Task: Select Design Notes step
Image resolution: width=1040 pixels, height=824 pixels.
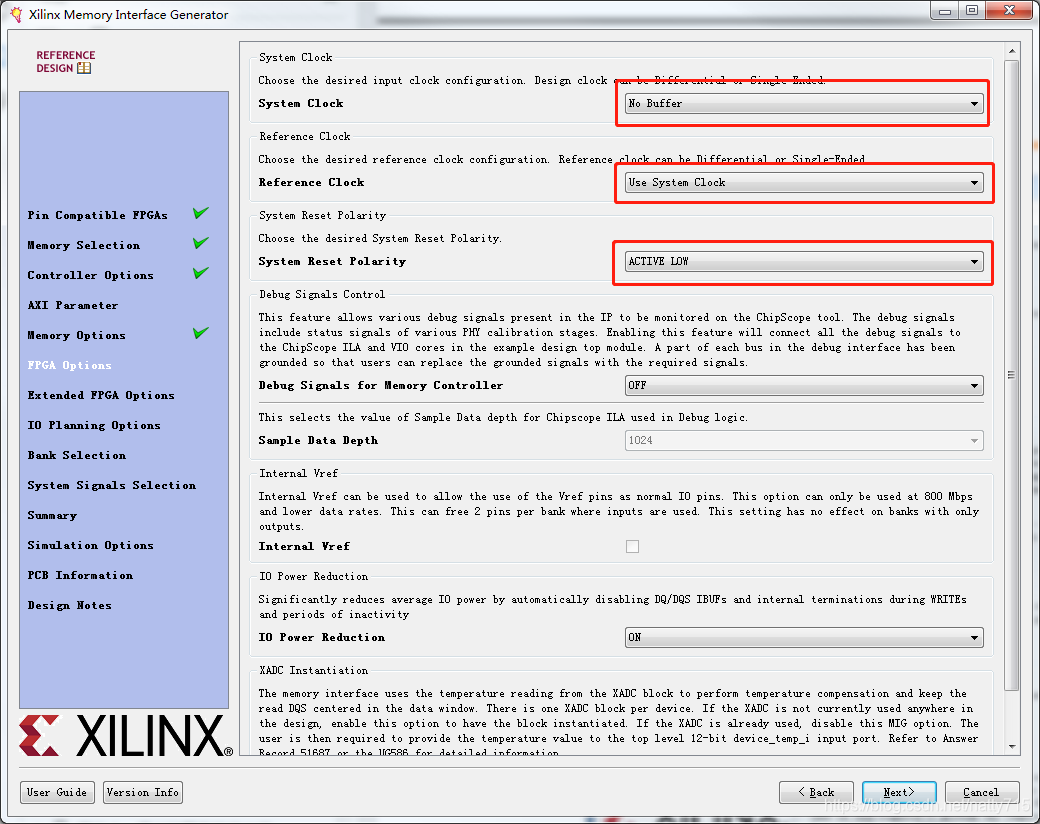Action: pos(70,606)
